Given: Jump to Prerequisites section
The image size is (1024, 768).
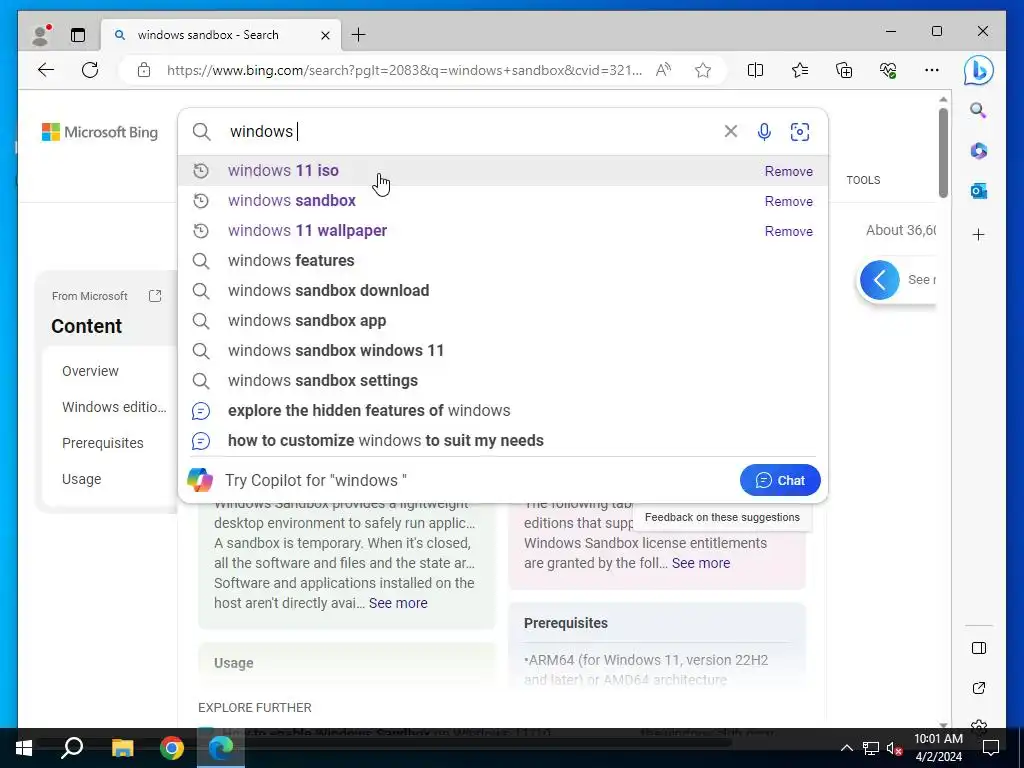Looking at the screenshot, I should 103,443.
